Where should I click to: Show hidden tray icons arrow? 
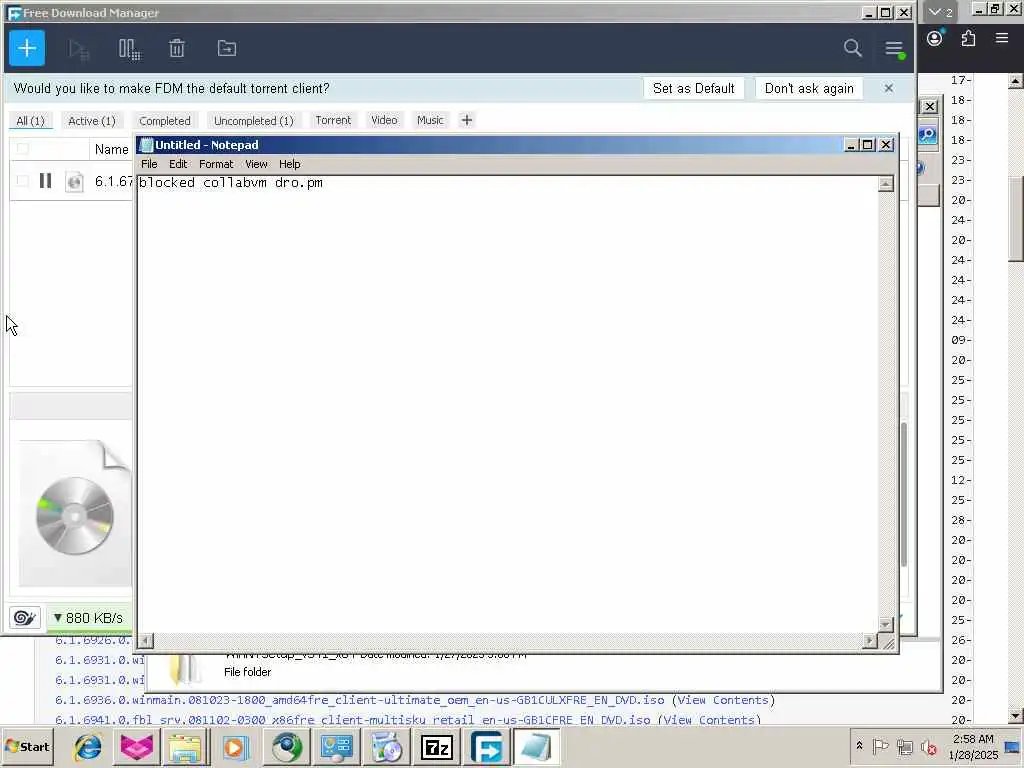pos(859,745)
